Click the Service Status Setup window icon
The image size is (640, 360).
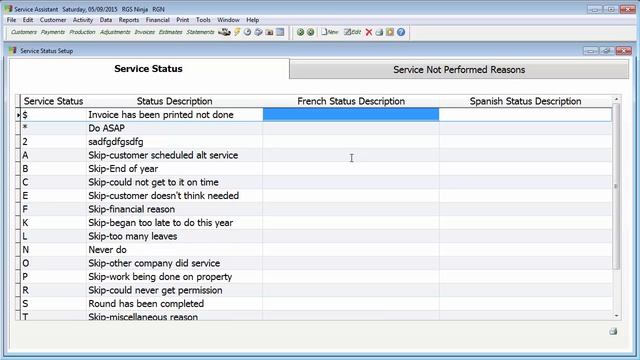[x=13, y=51]
